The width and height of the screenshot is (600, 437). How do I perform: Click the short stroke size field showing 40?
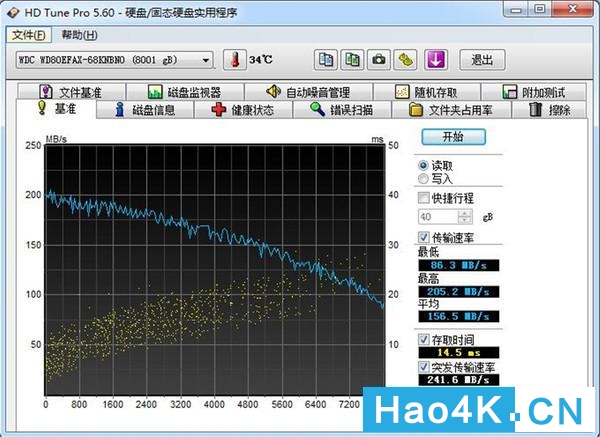click(438, 217)
